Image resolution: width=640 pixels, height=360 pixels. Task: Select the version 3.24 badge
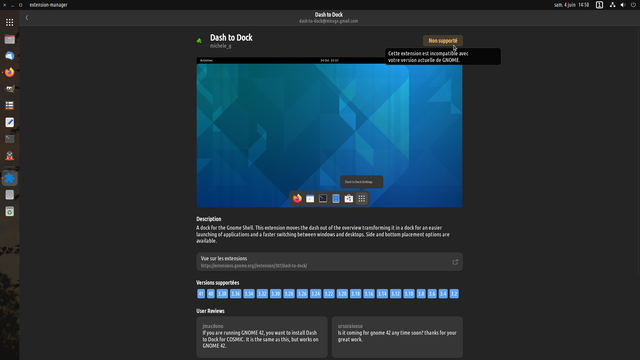316,294
